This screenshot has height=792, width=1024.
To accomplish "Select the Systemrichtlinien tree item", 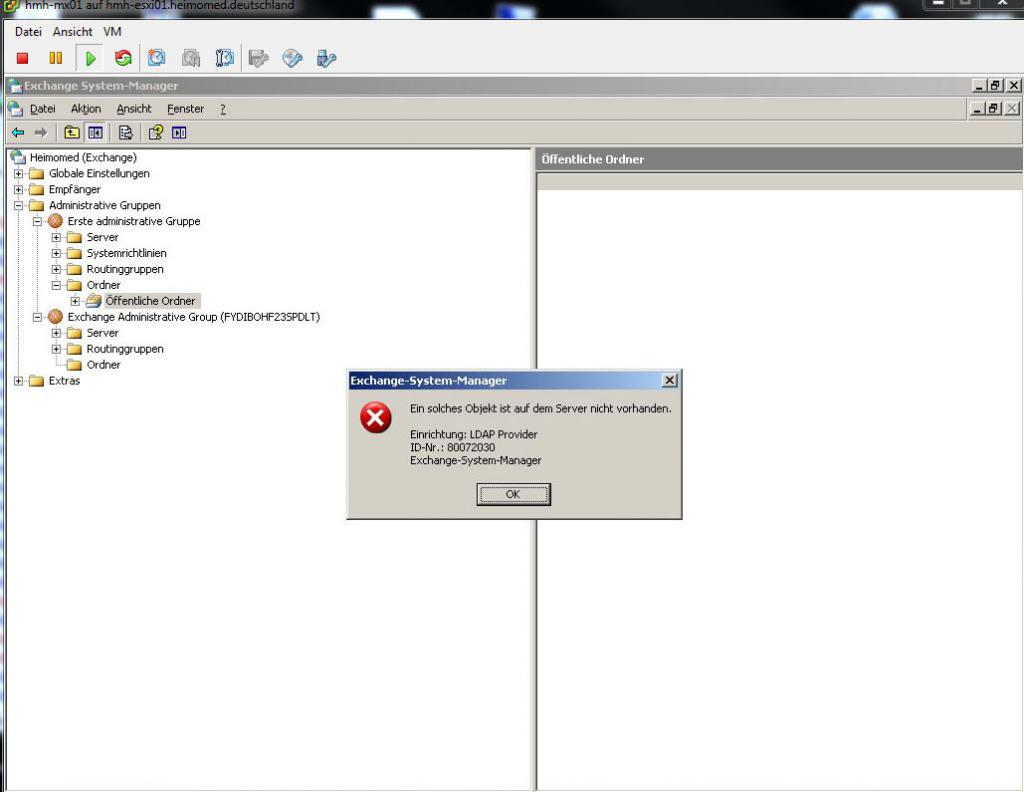I will 126,253.
